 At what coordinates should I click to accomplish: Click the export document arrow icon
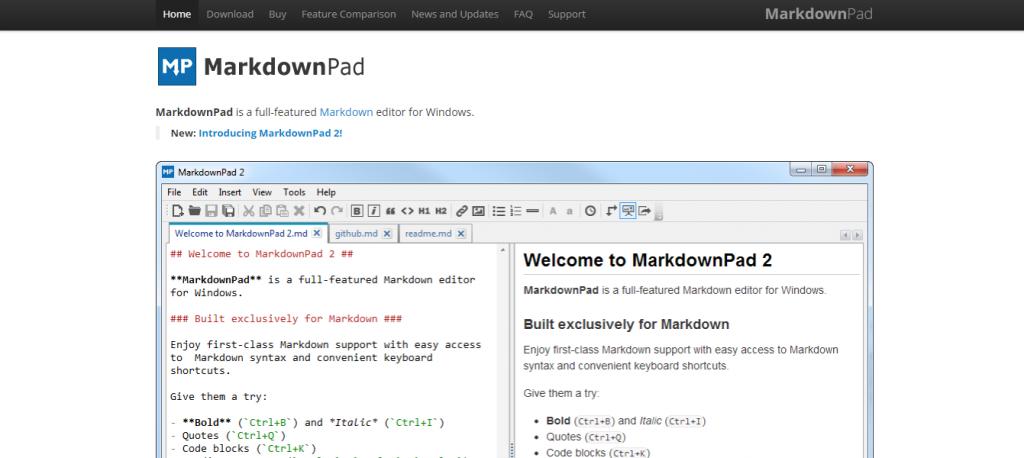coord(645,210)
